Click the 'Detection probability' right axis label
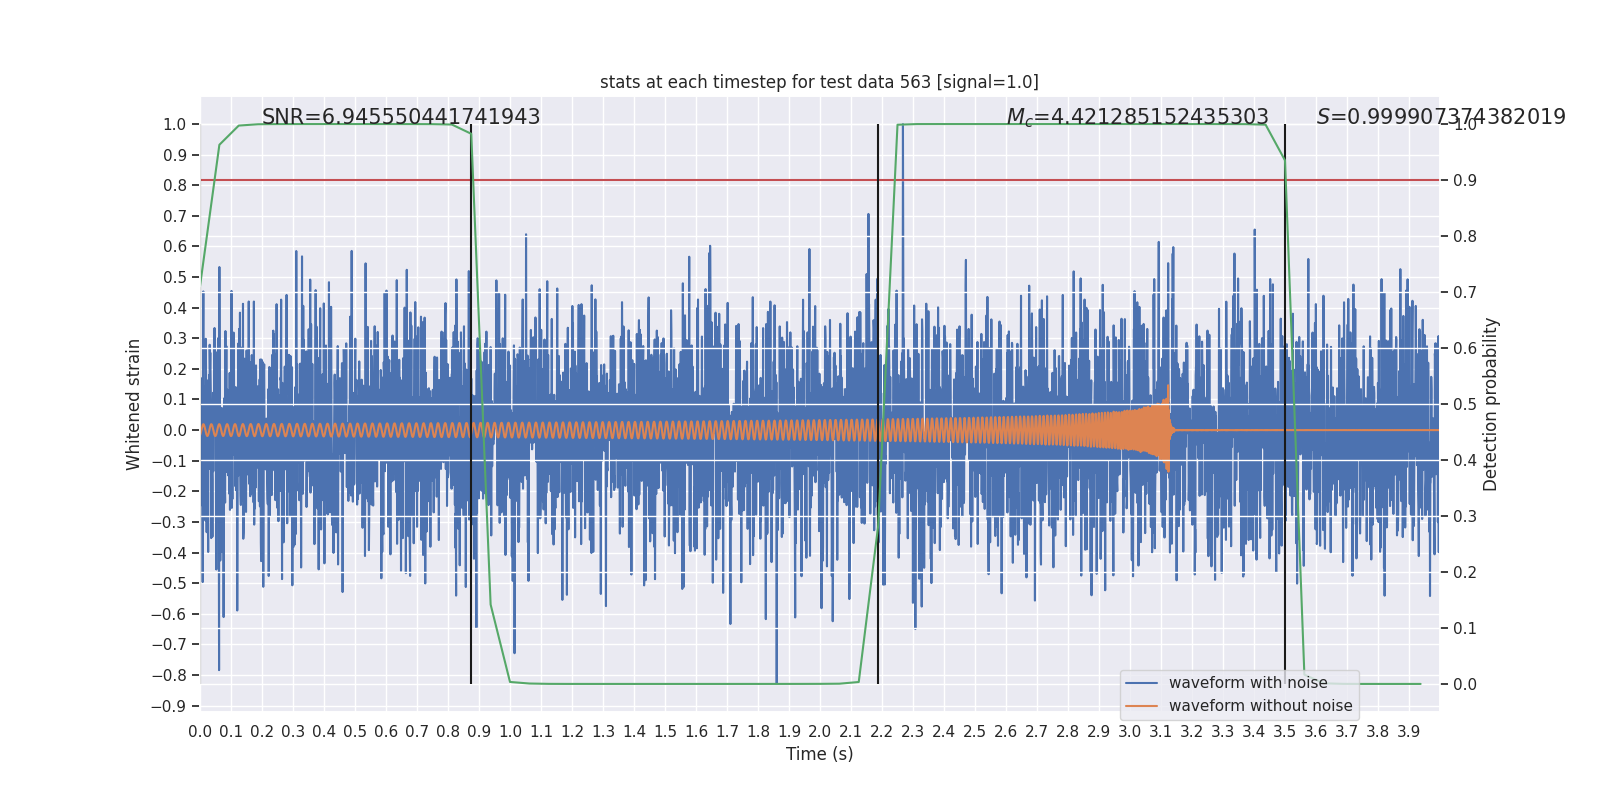 pos(1491,404)
